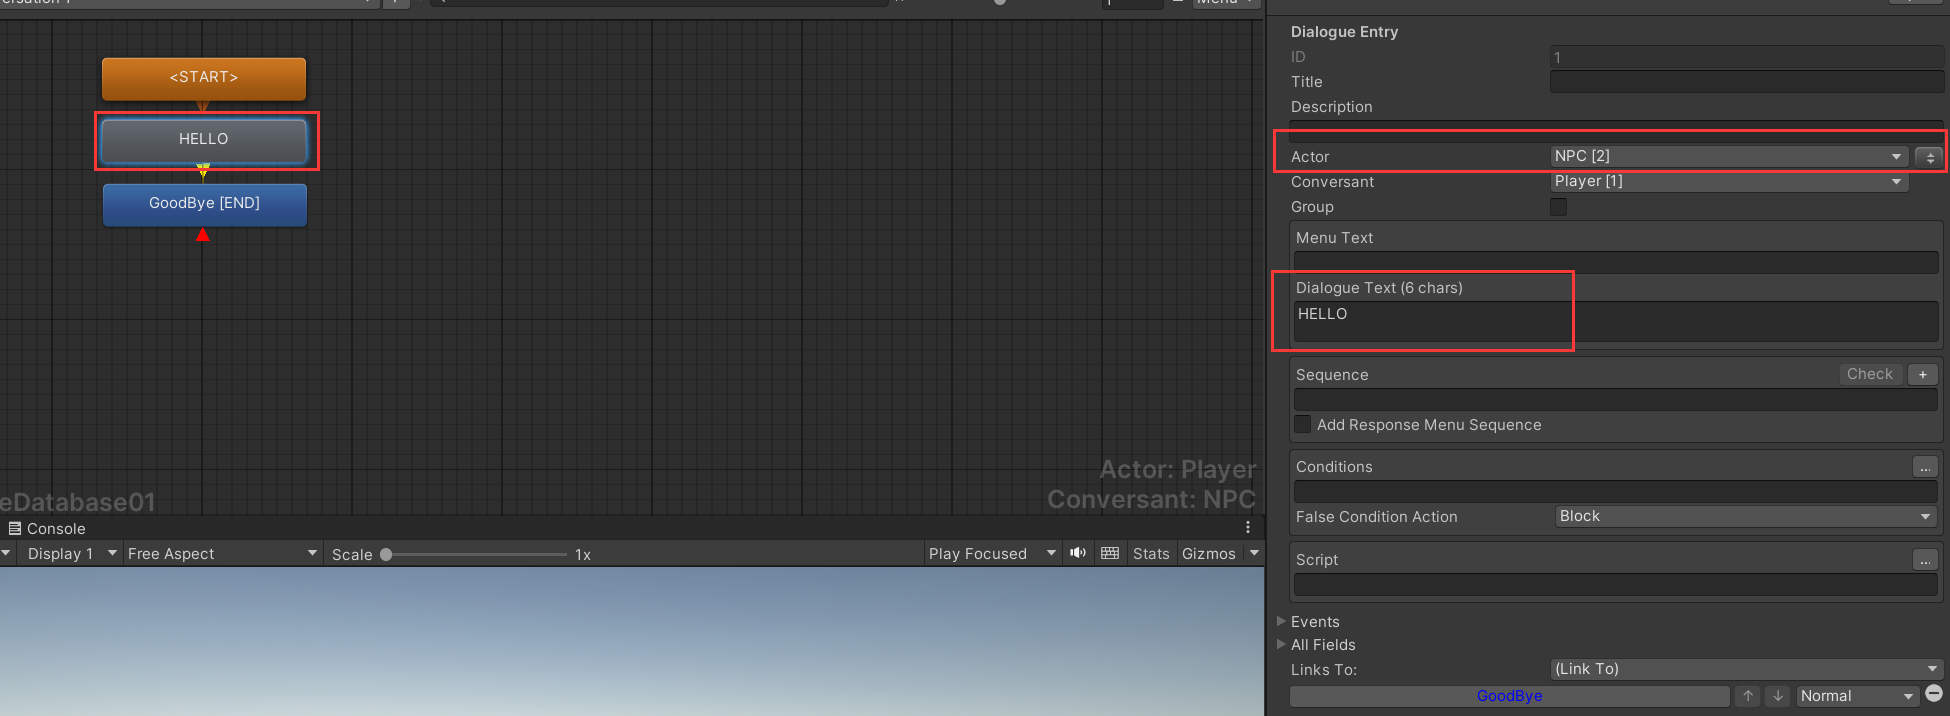Click the swap actor/conversant arrows icon
The image size is (1950, 716).
tap(1929, 157)
